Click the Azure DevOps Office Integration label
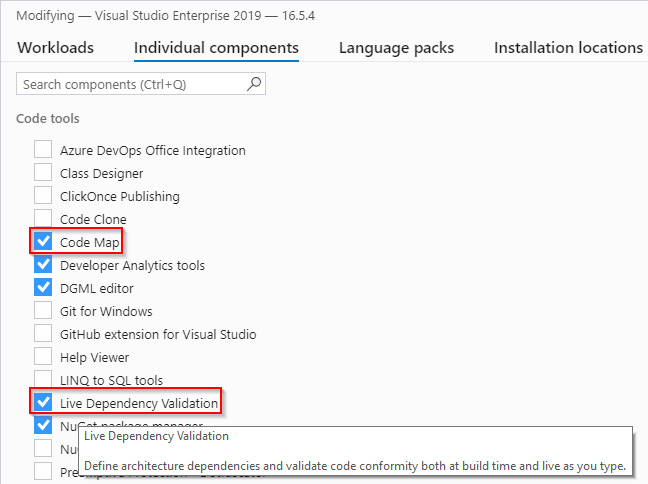This screenshot has width=648, height=484. pyautogui.click(x=152, y=150)
